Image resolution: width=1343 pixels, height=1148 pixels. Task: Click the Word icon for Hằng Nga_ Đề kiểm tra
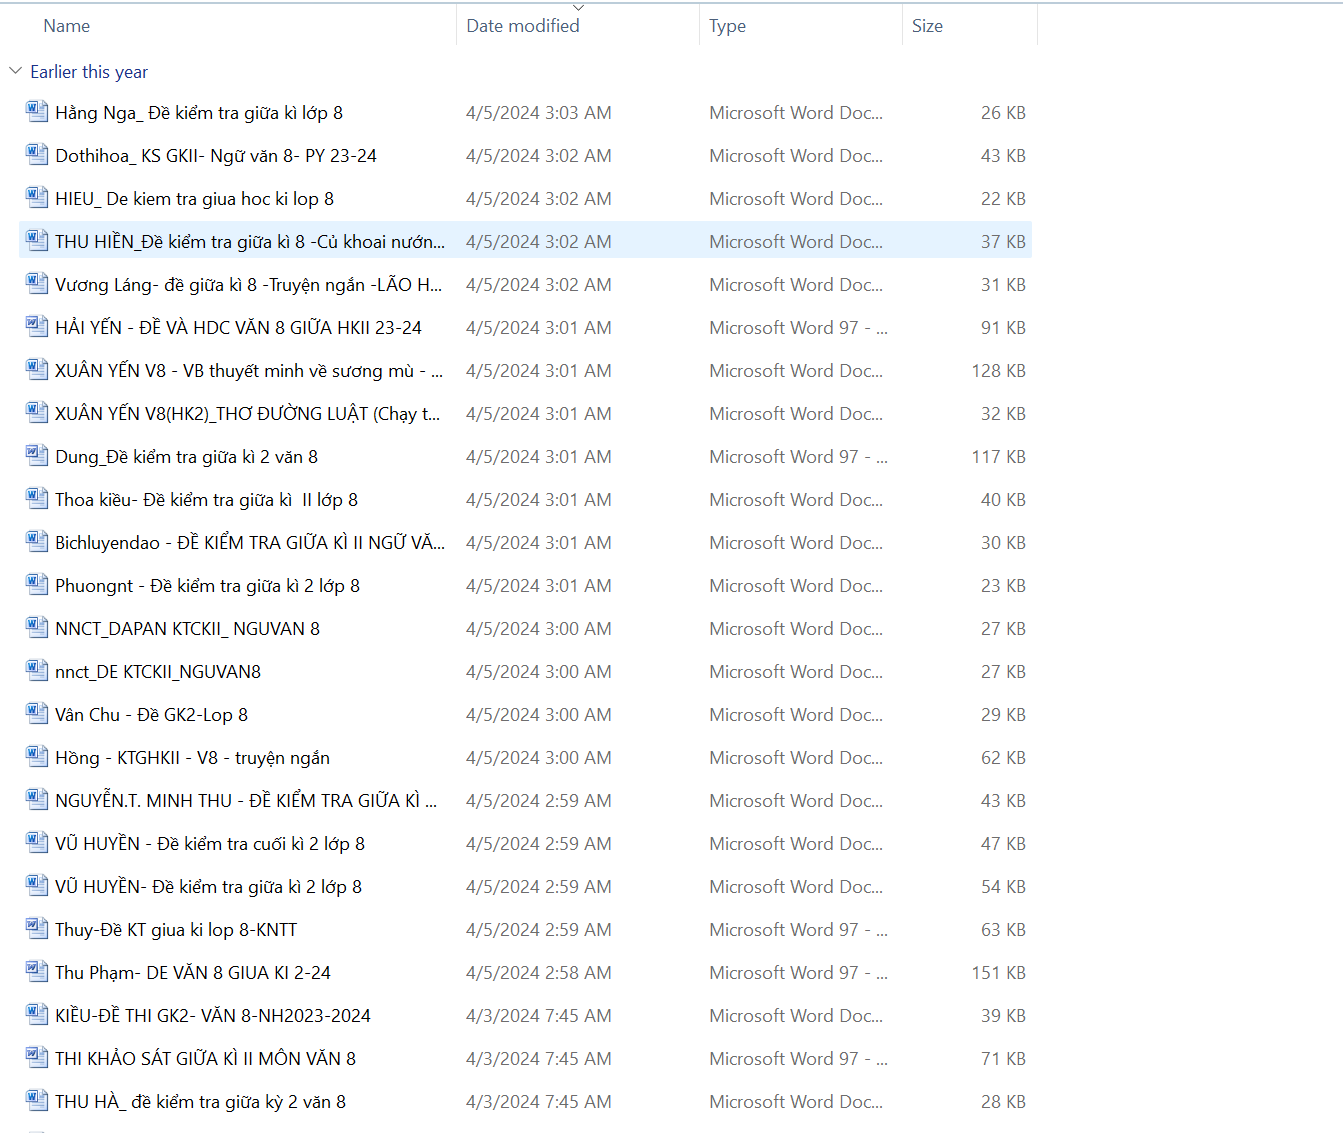tap(37, 111)
